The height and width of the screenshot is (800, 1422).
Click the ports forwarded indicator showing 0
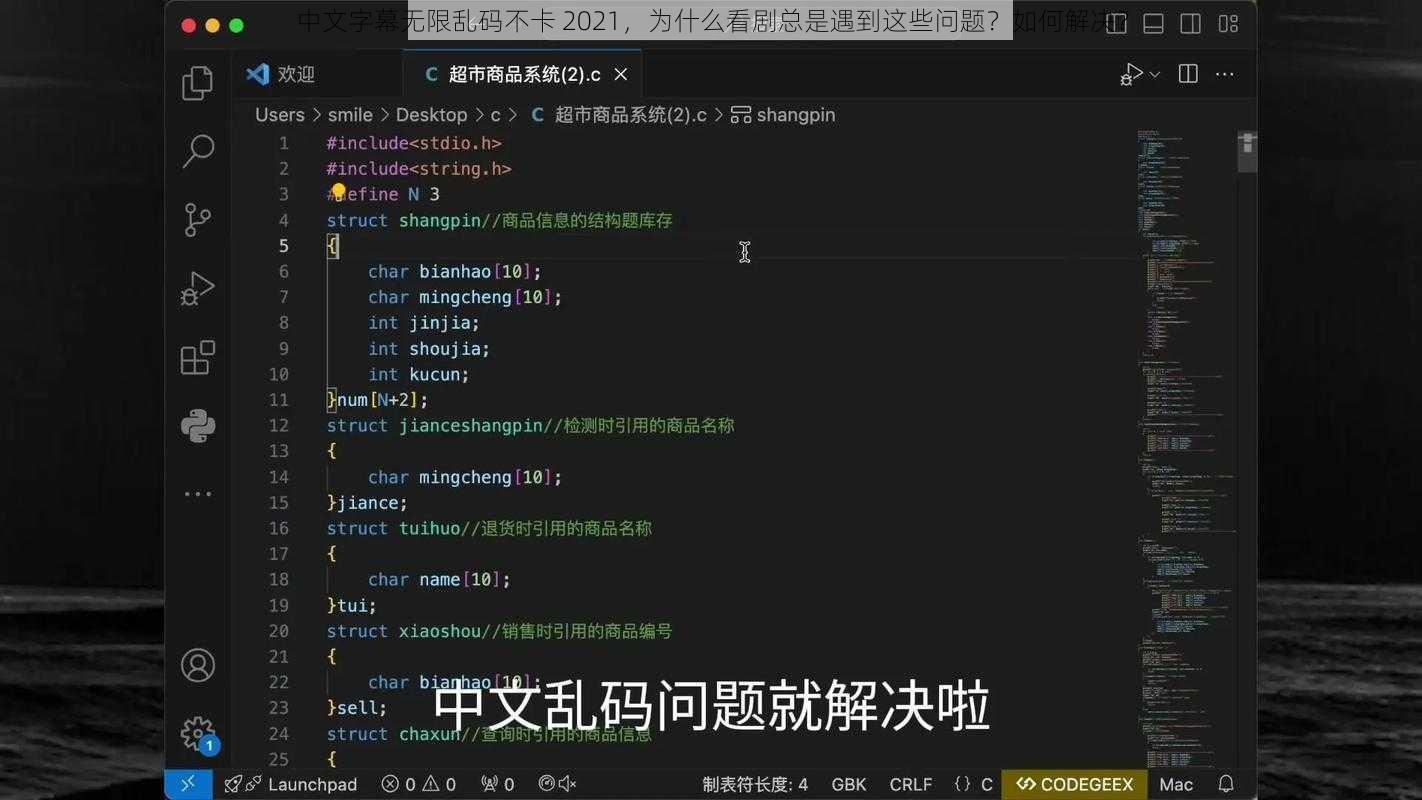(497, 784)
